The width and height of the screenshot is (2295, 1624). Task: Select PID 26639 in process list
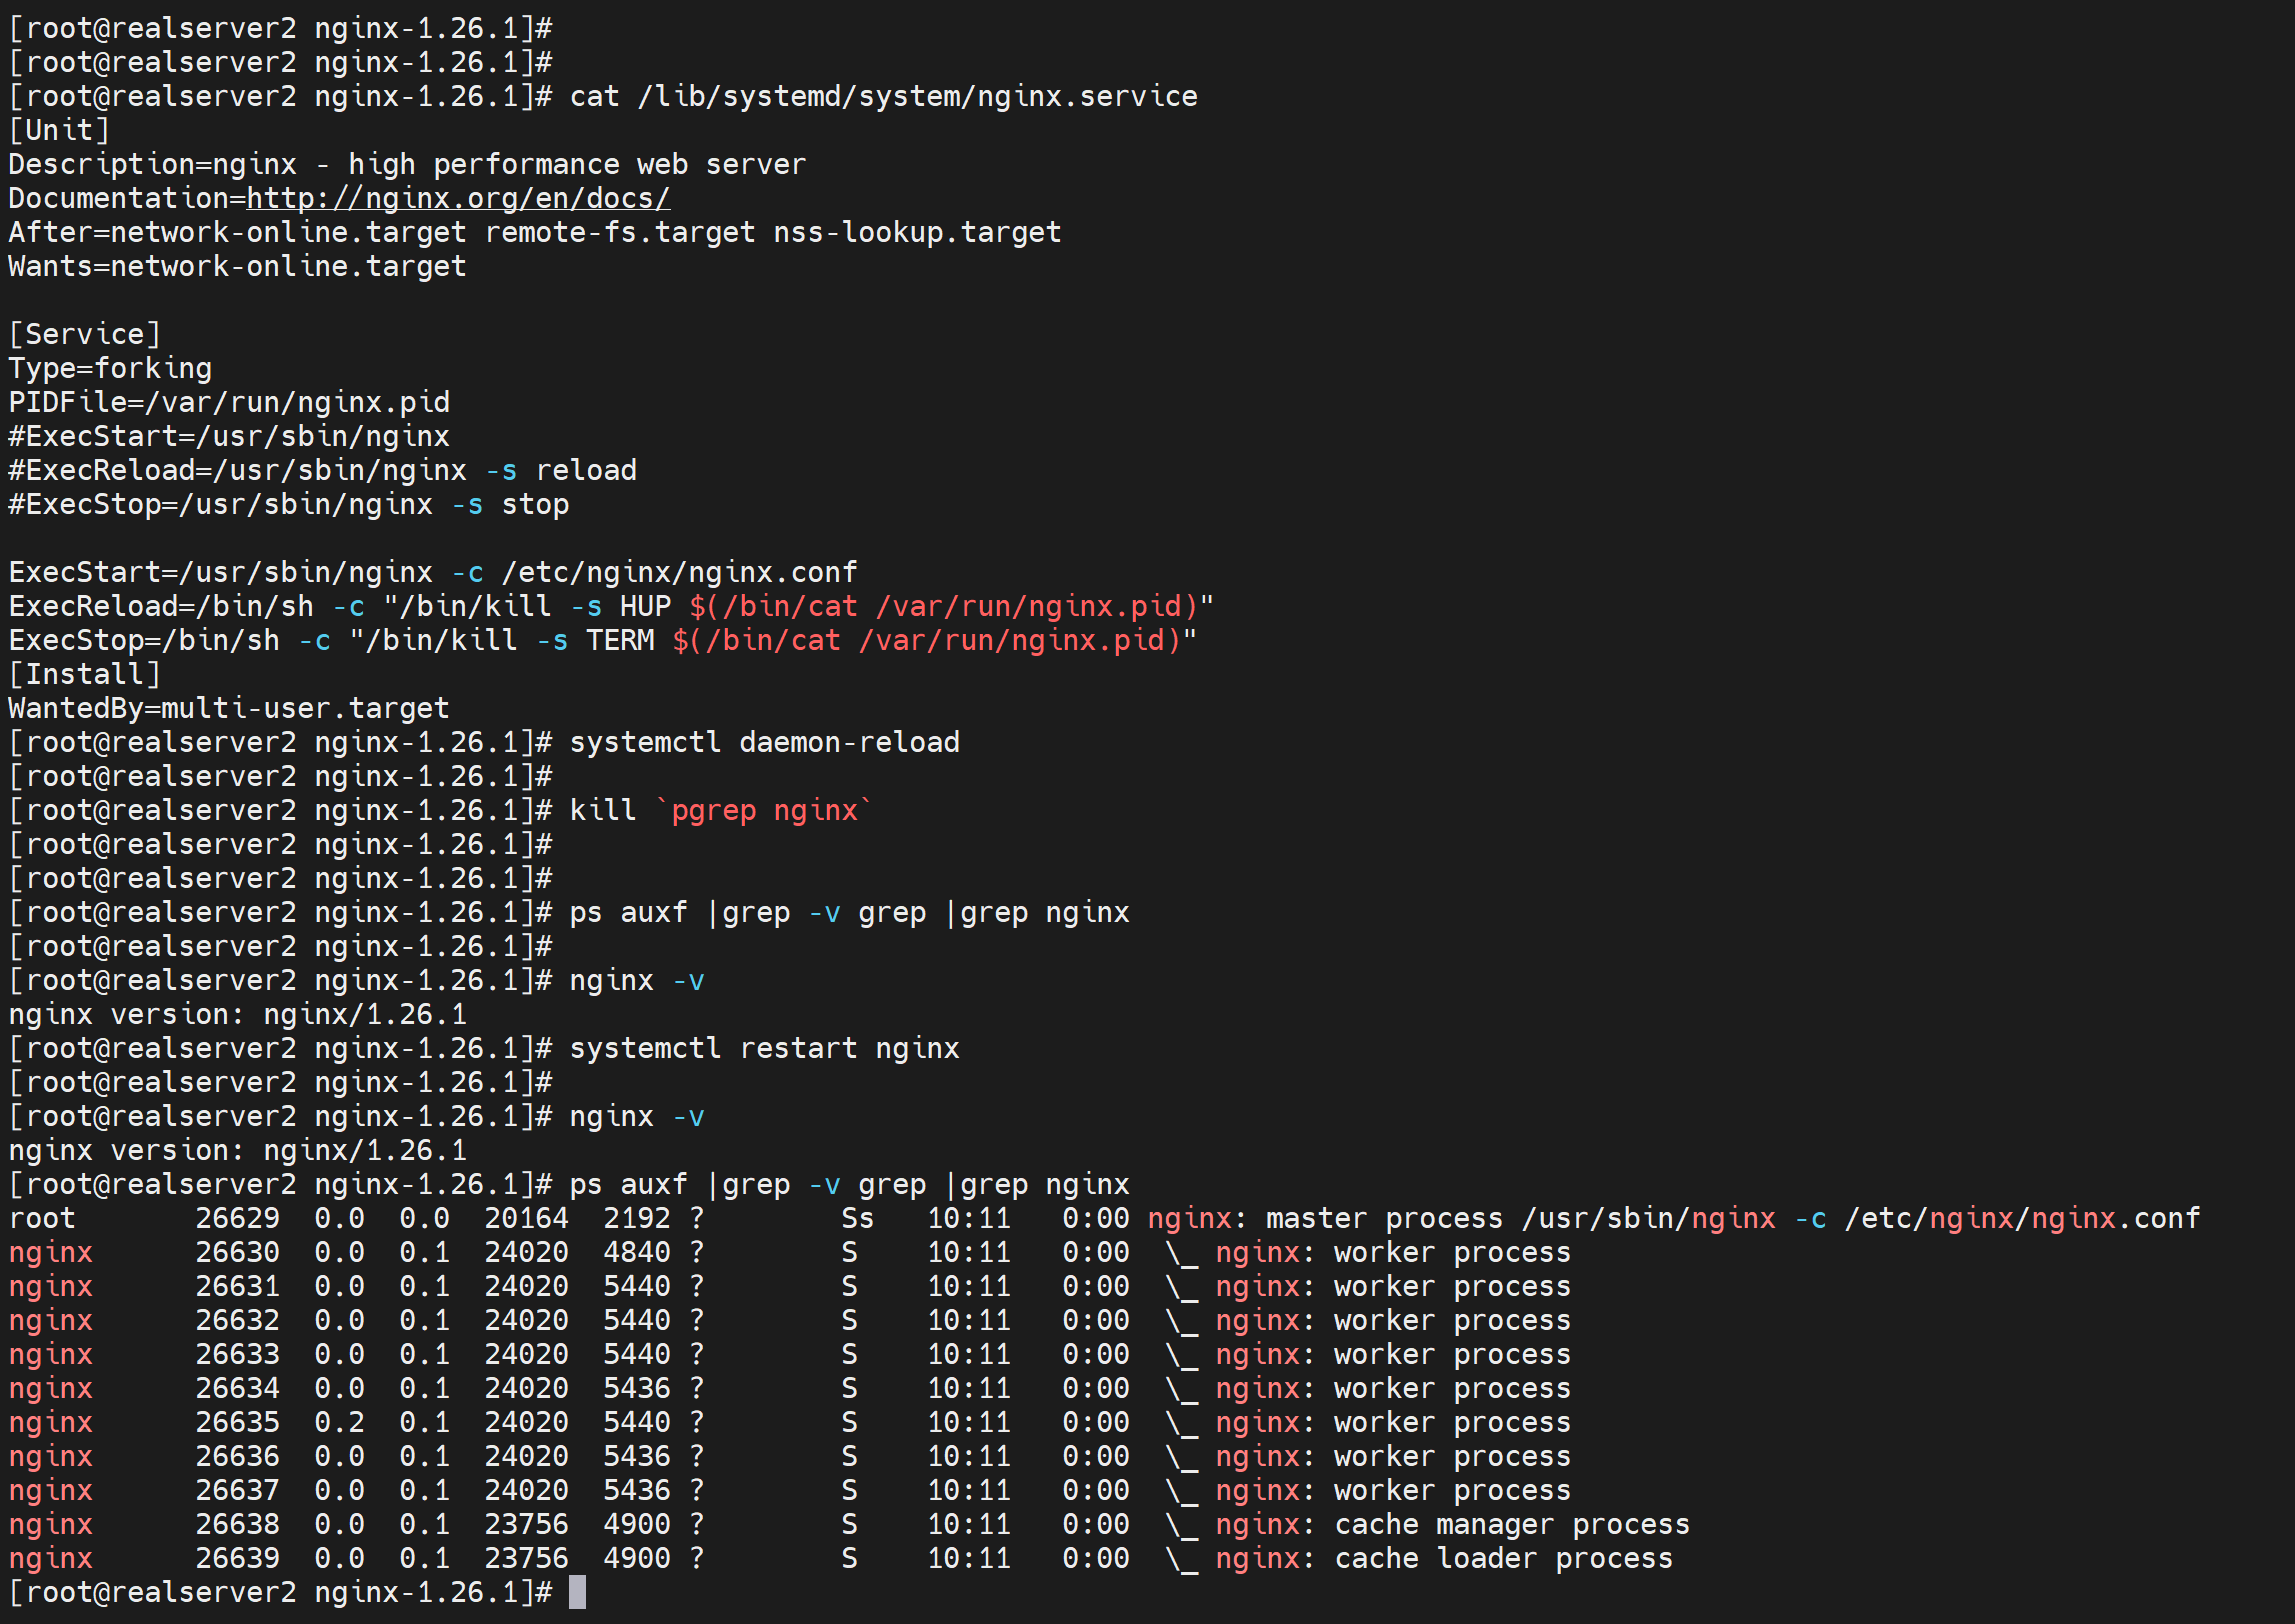pos(237,1558)
